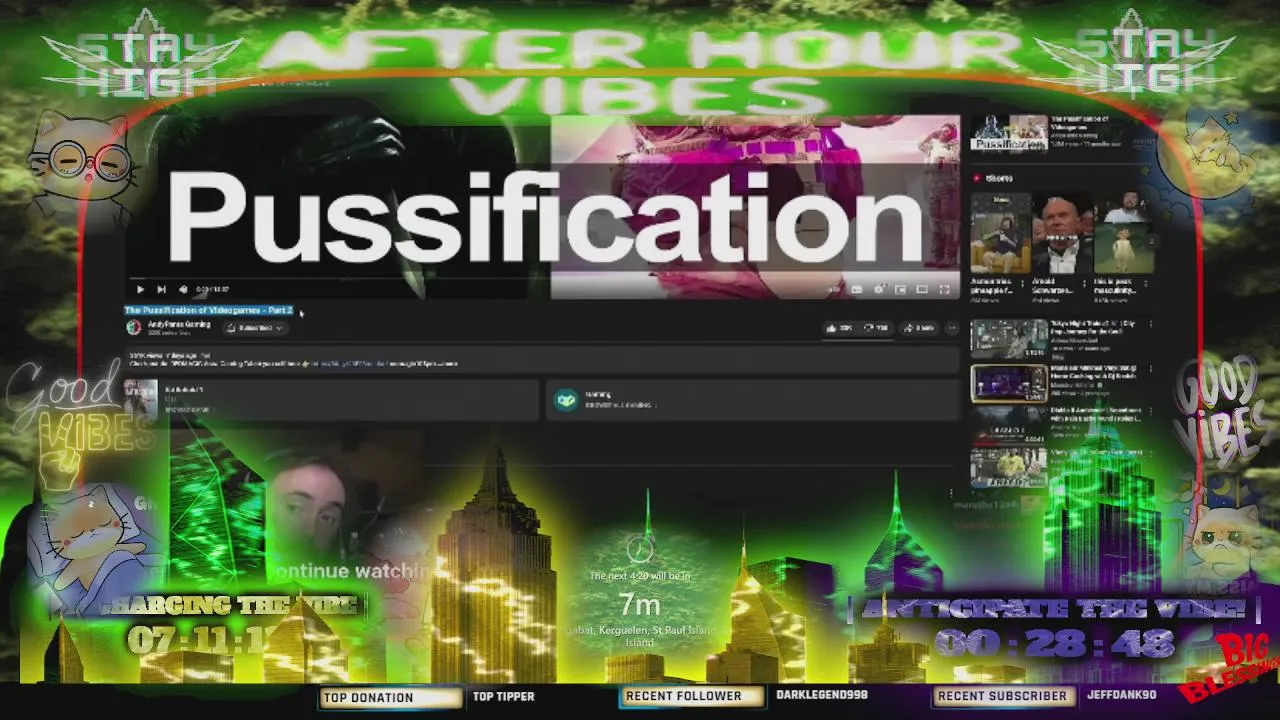Click the TOP TIPPER label
The height and width of the screenshot is (720, 1280).
[x=503, y=697]
